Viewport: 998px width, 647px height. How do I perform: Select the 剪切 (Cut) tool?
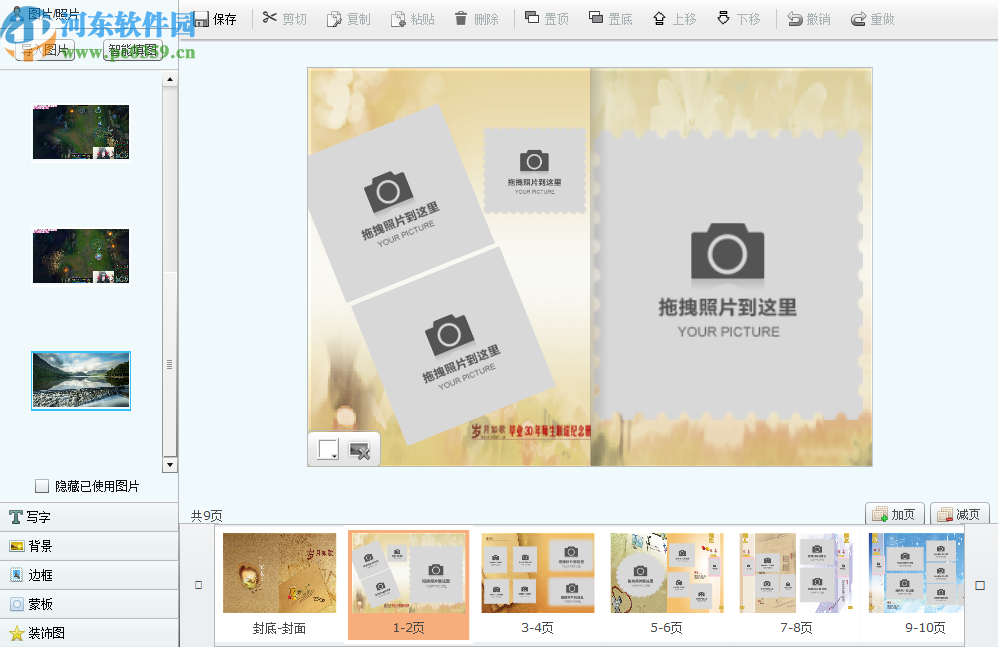(283, 18)
